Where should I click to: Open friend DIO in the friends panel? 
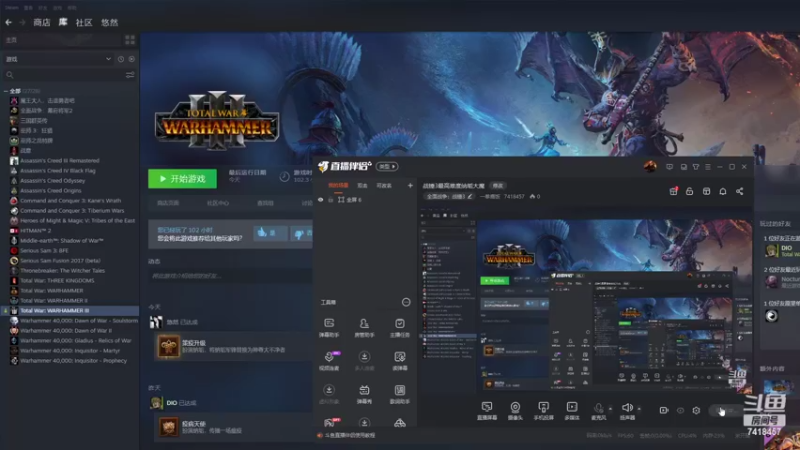pos(781,251)
